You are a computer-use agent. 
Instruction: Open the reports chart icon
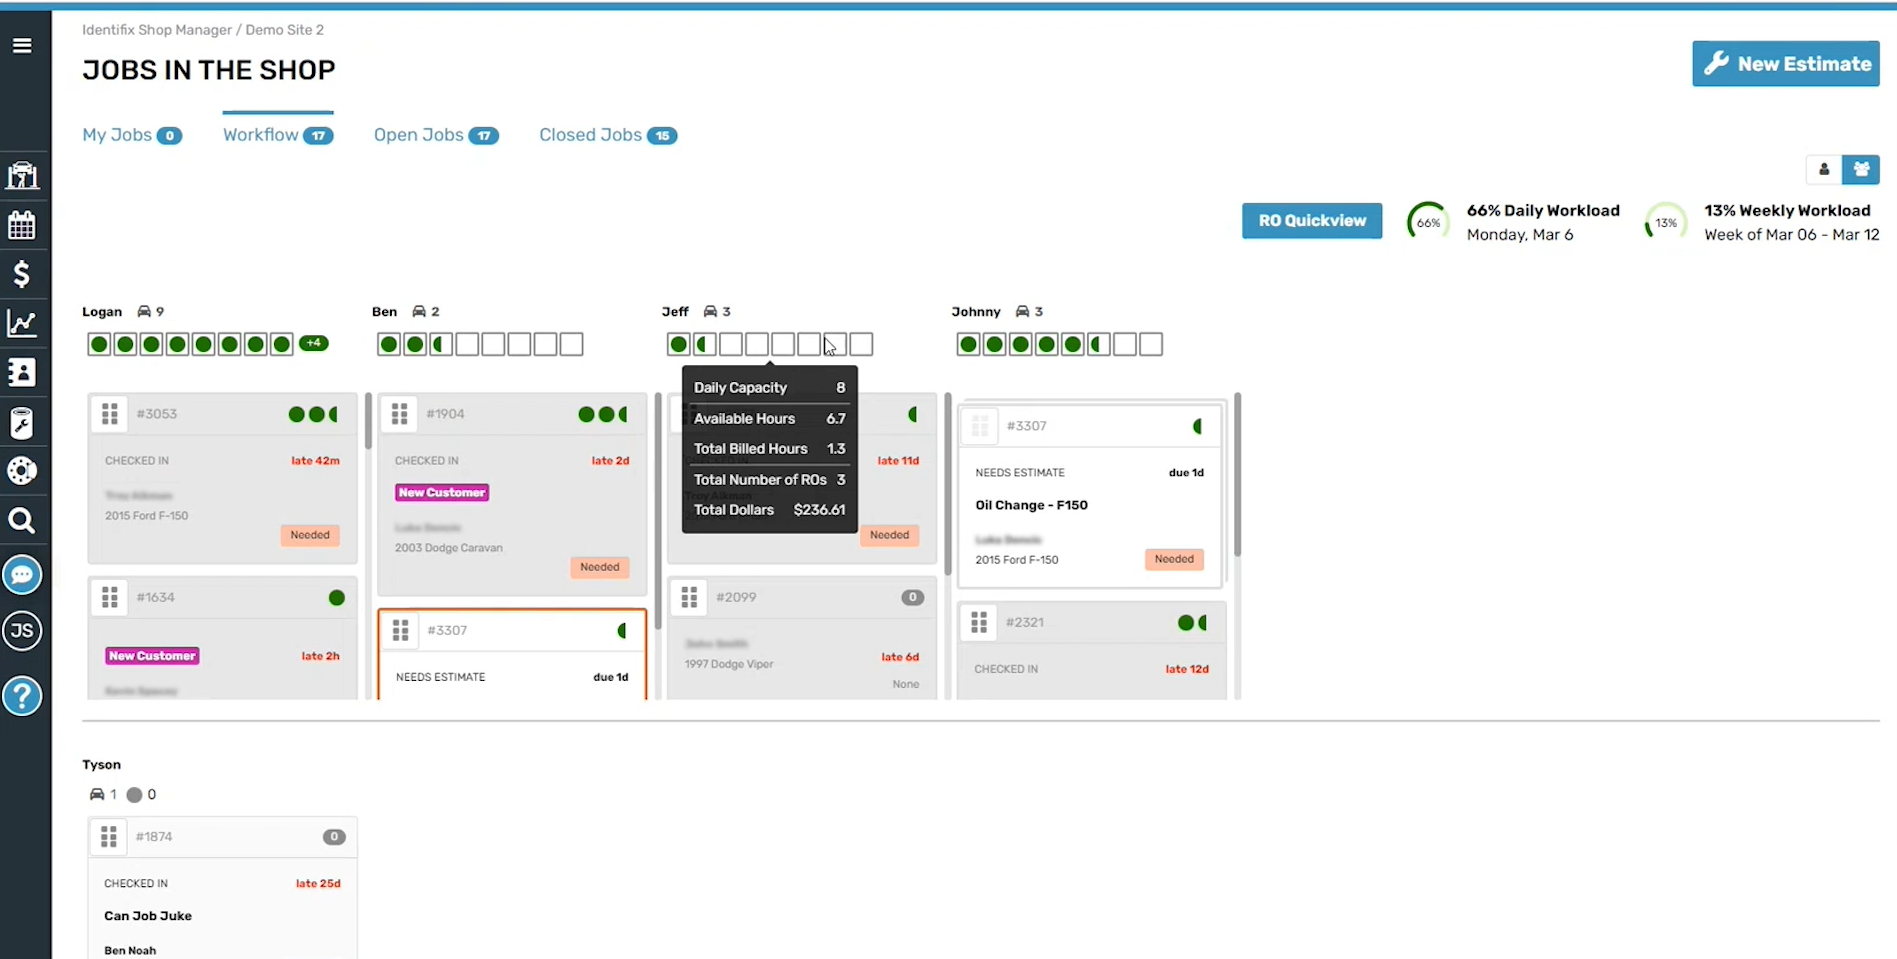tap(22, 322)
